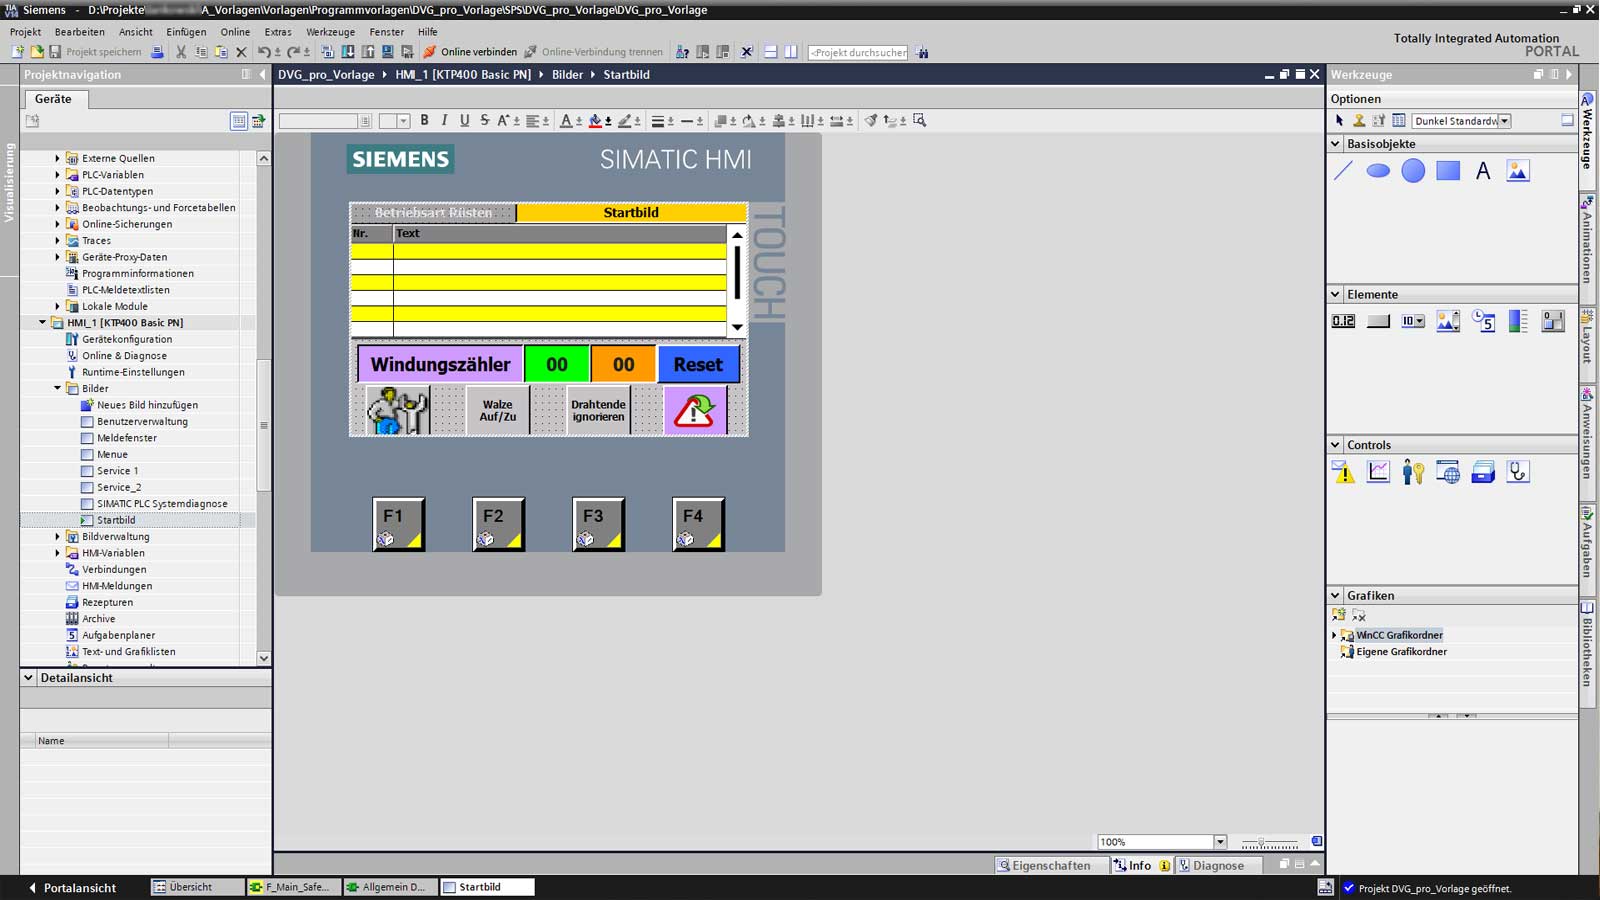Viewport: 1600px width, 900px height.
Task: Open the Meldefenster screen in tree
Action: point(127,438)
